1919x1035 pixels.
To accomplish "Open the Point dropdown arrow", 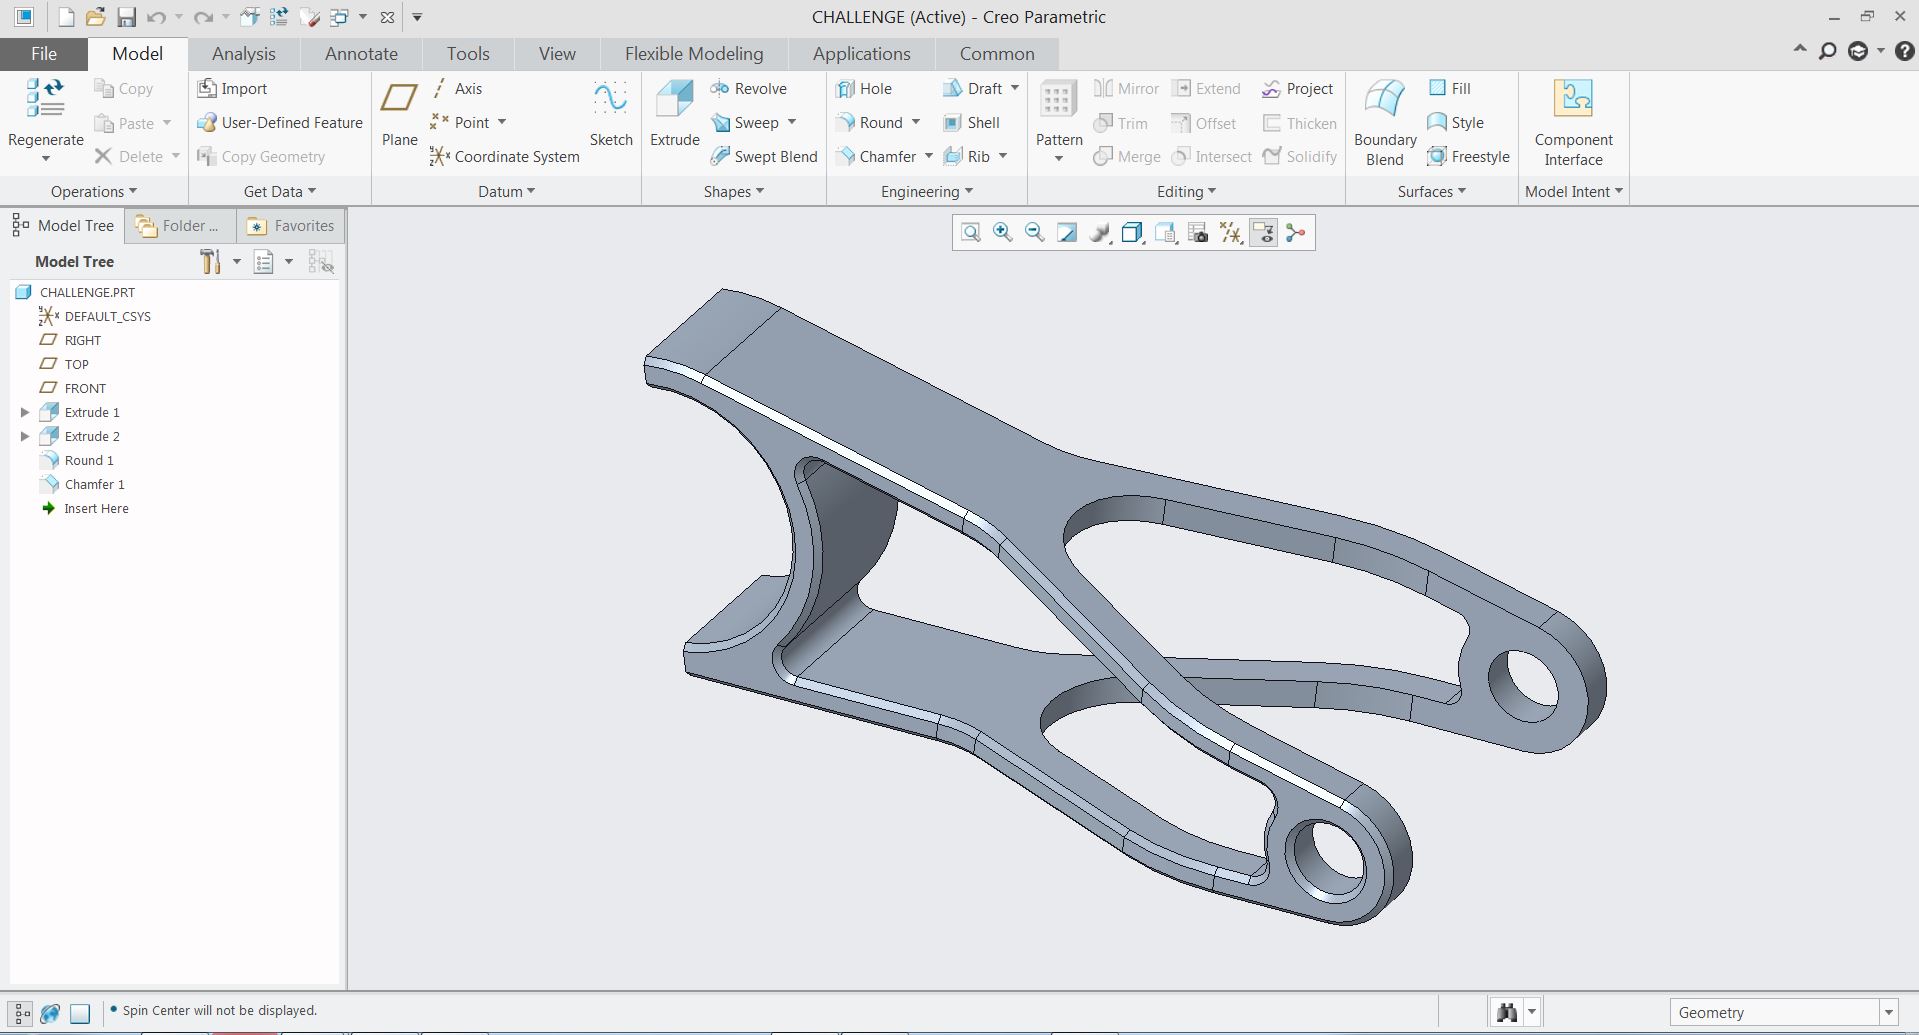I will (x=502, y=123).
